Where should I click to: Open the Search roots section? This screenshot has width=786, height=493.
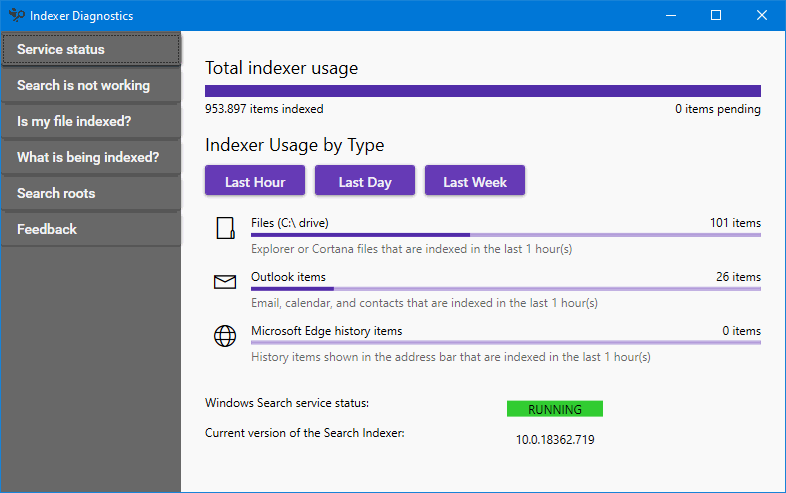coord(91,193)
